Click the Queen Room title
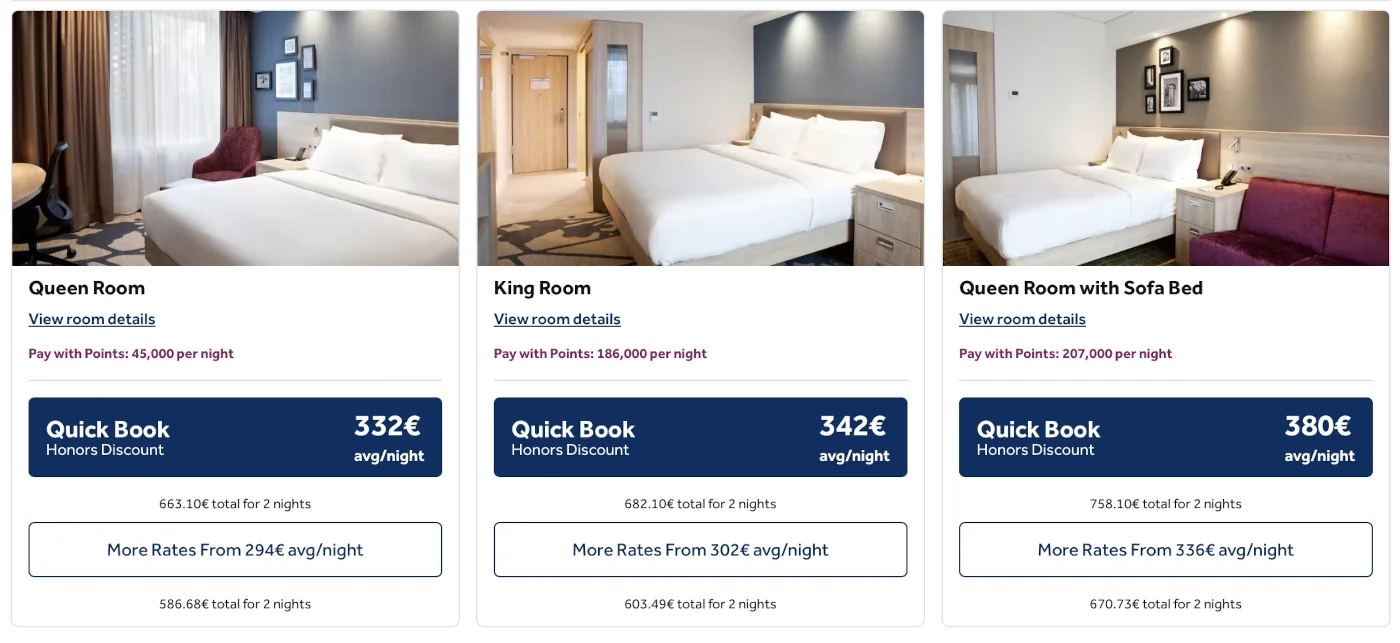The image size is (1400, 643). [x=87, y=288]
